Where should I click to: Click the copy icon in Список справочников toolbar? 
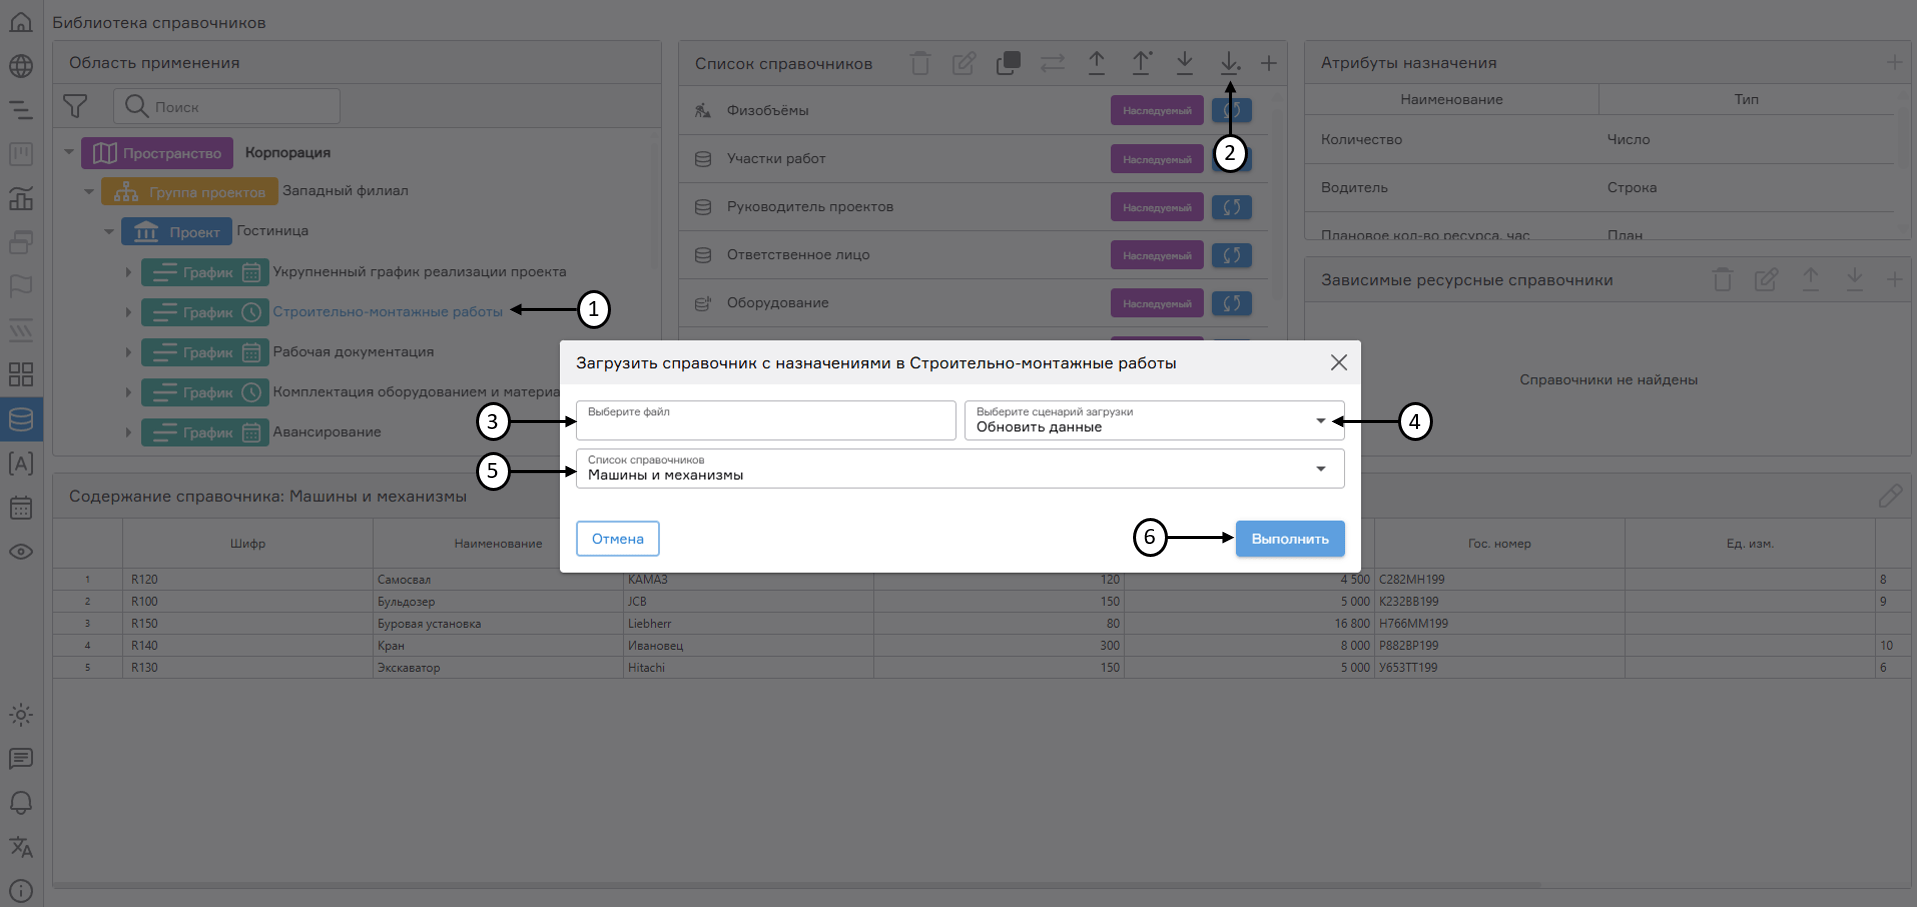[x=1008, y=64]
